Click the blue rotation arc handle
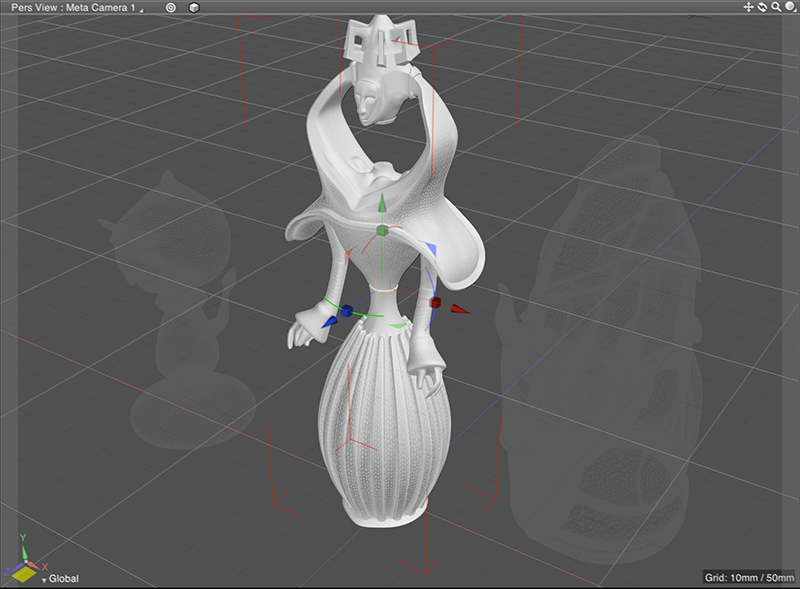Image resolution: width=800 pixels, height=589 pixels. click(433, 288)
